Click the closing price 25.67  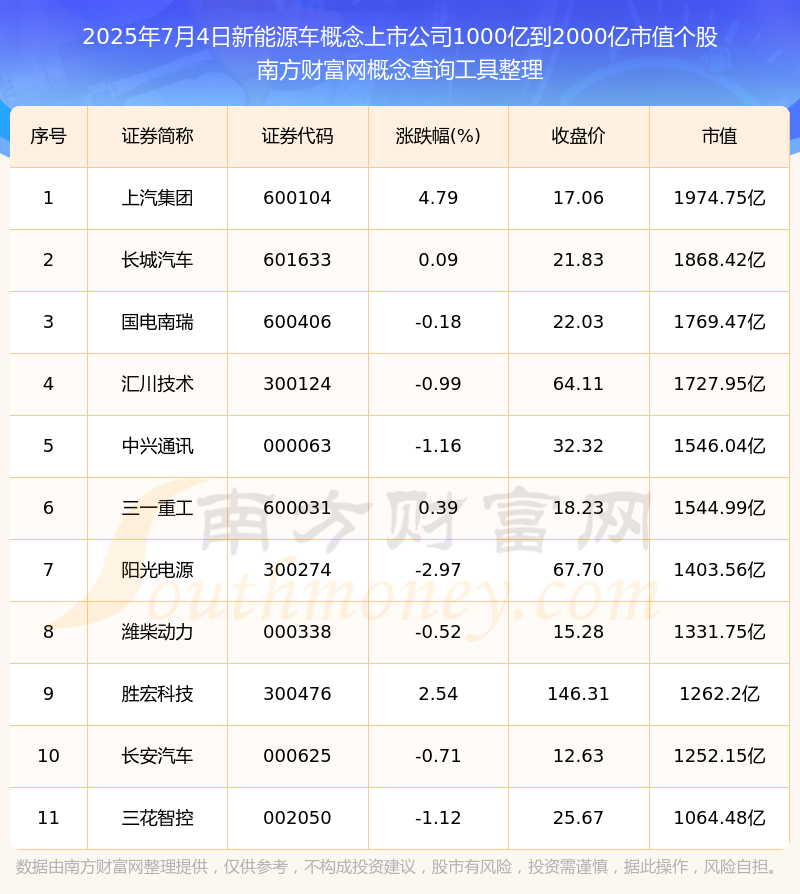[x=578, y=818]
